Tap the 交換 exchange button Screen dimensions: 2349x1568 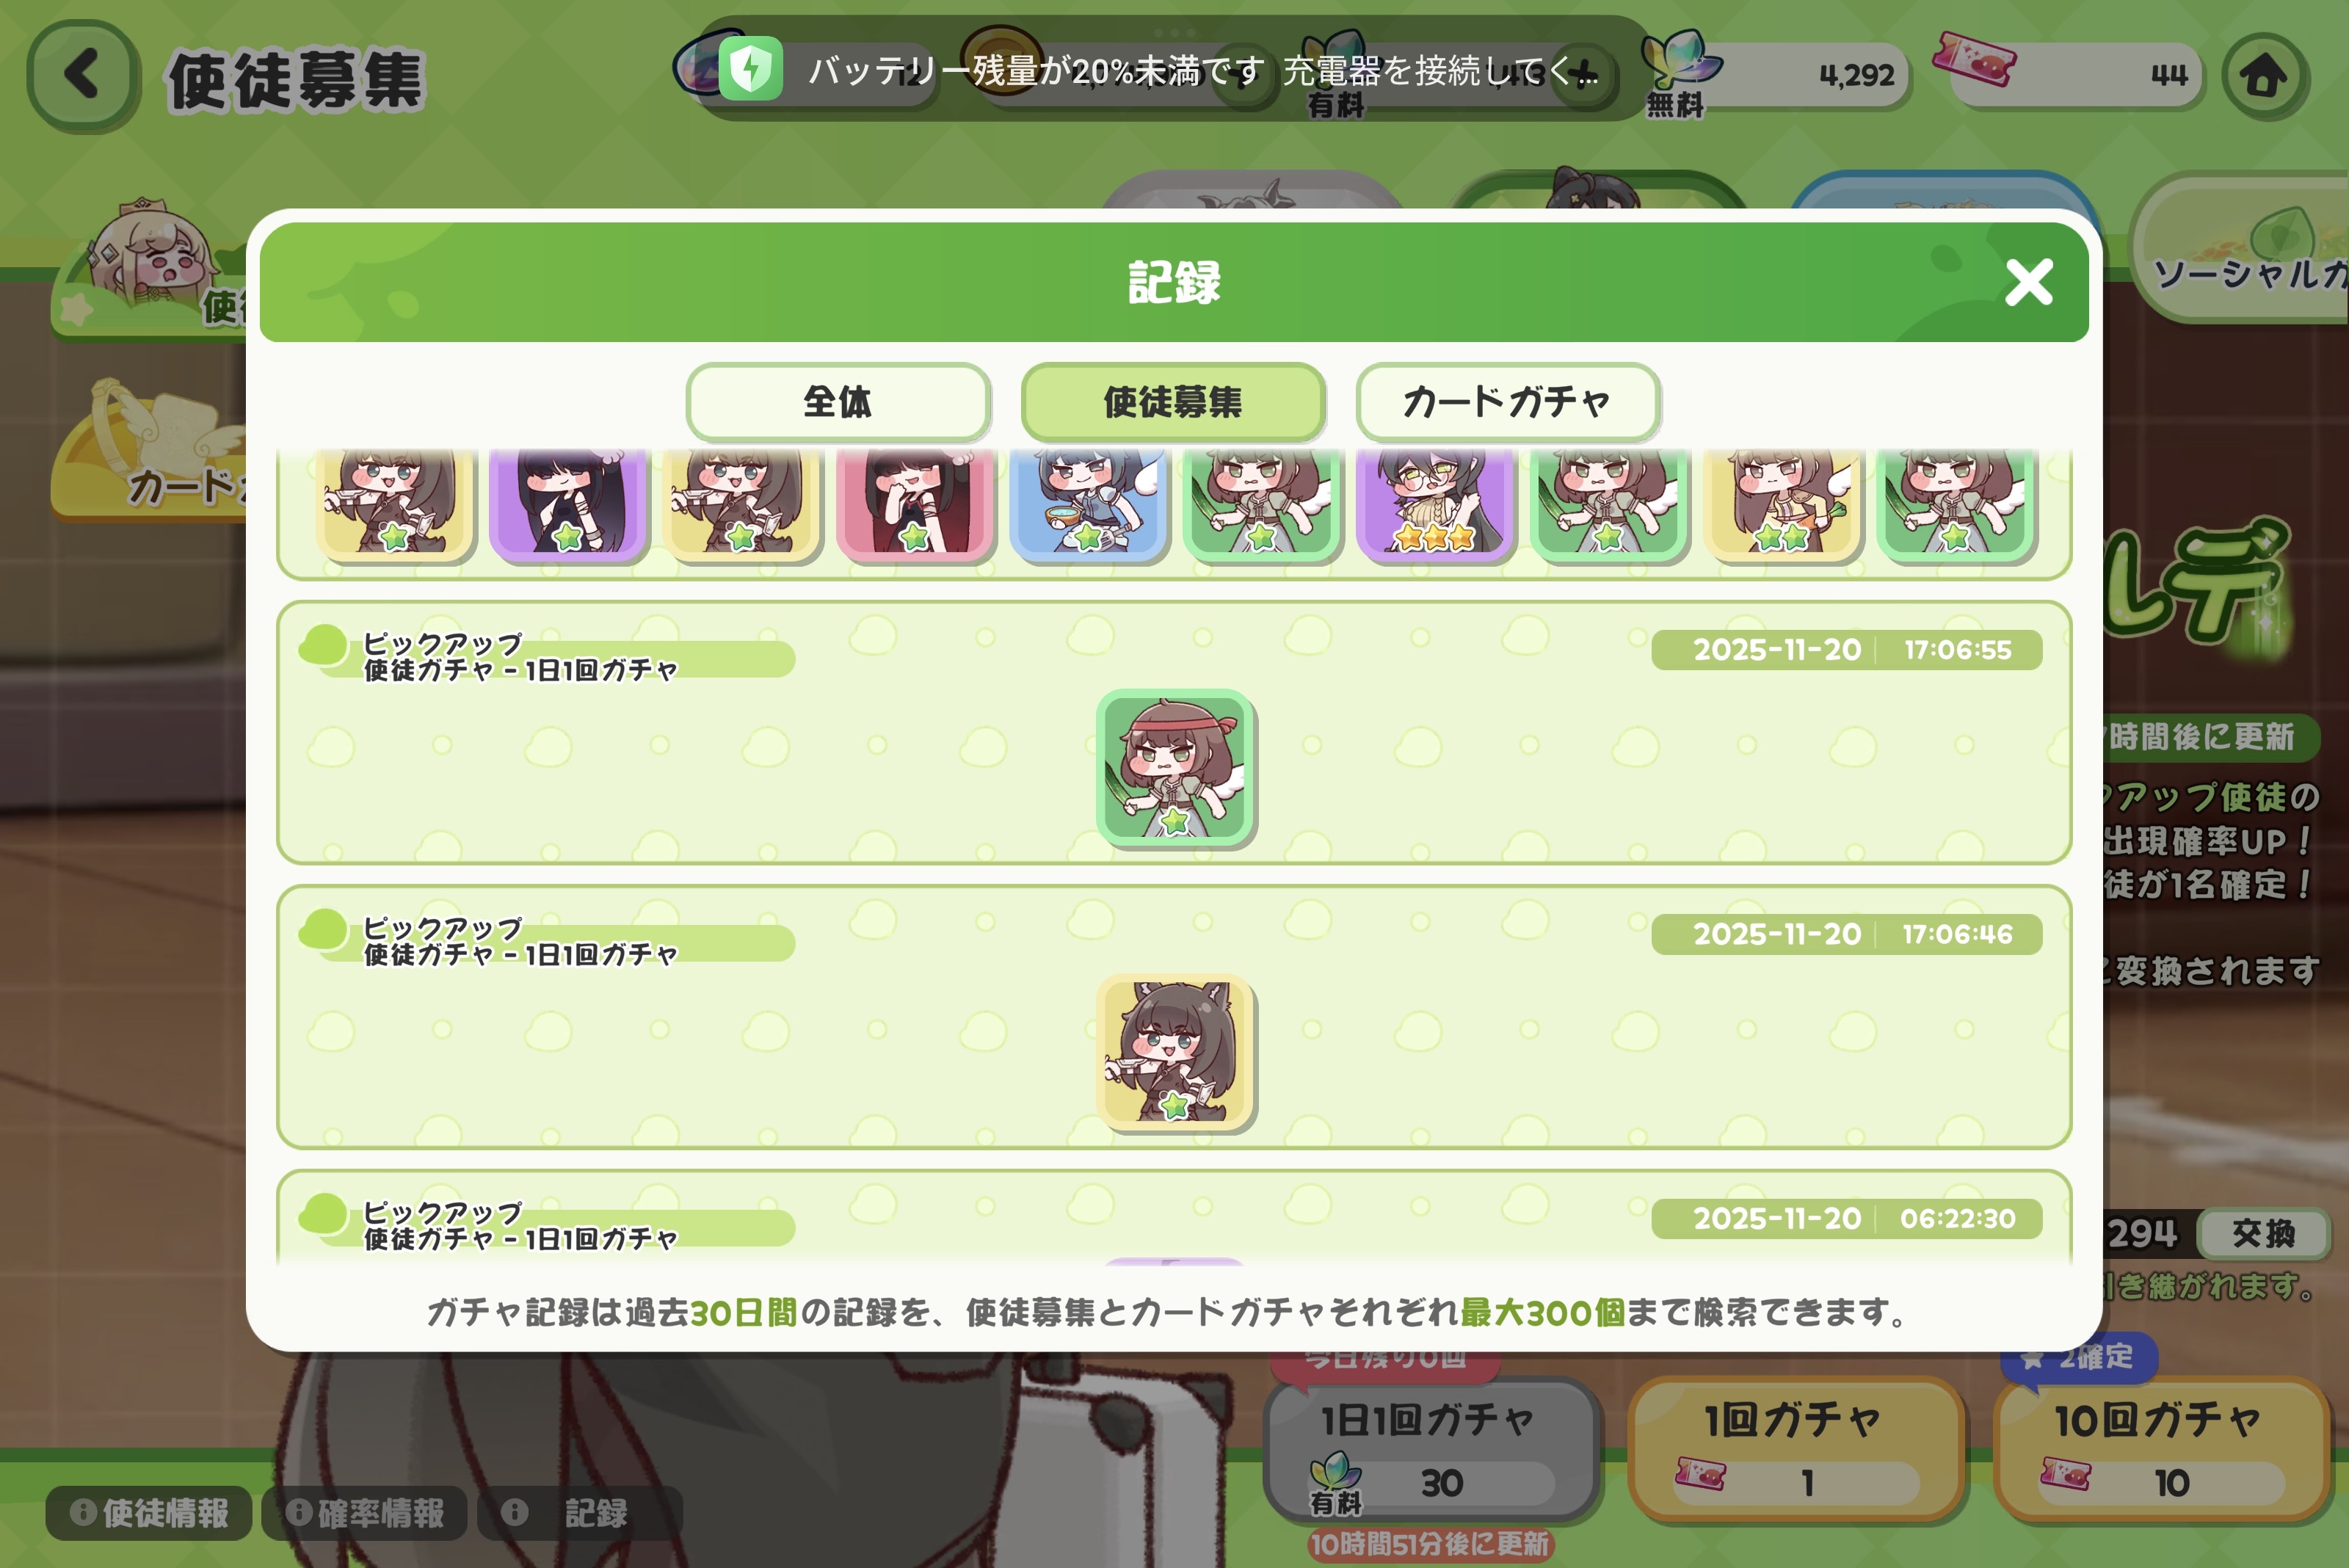pyautogui.click(x=2264, y=1233)
